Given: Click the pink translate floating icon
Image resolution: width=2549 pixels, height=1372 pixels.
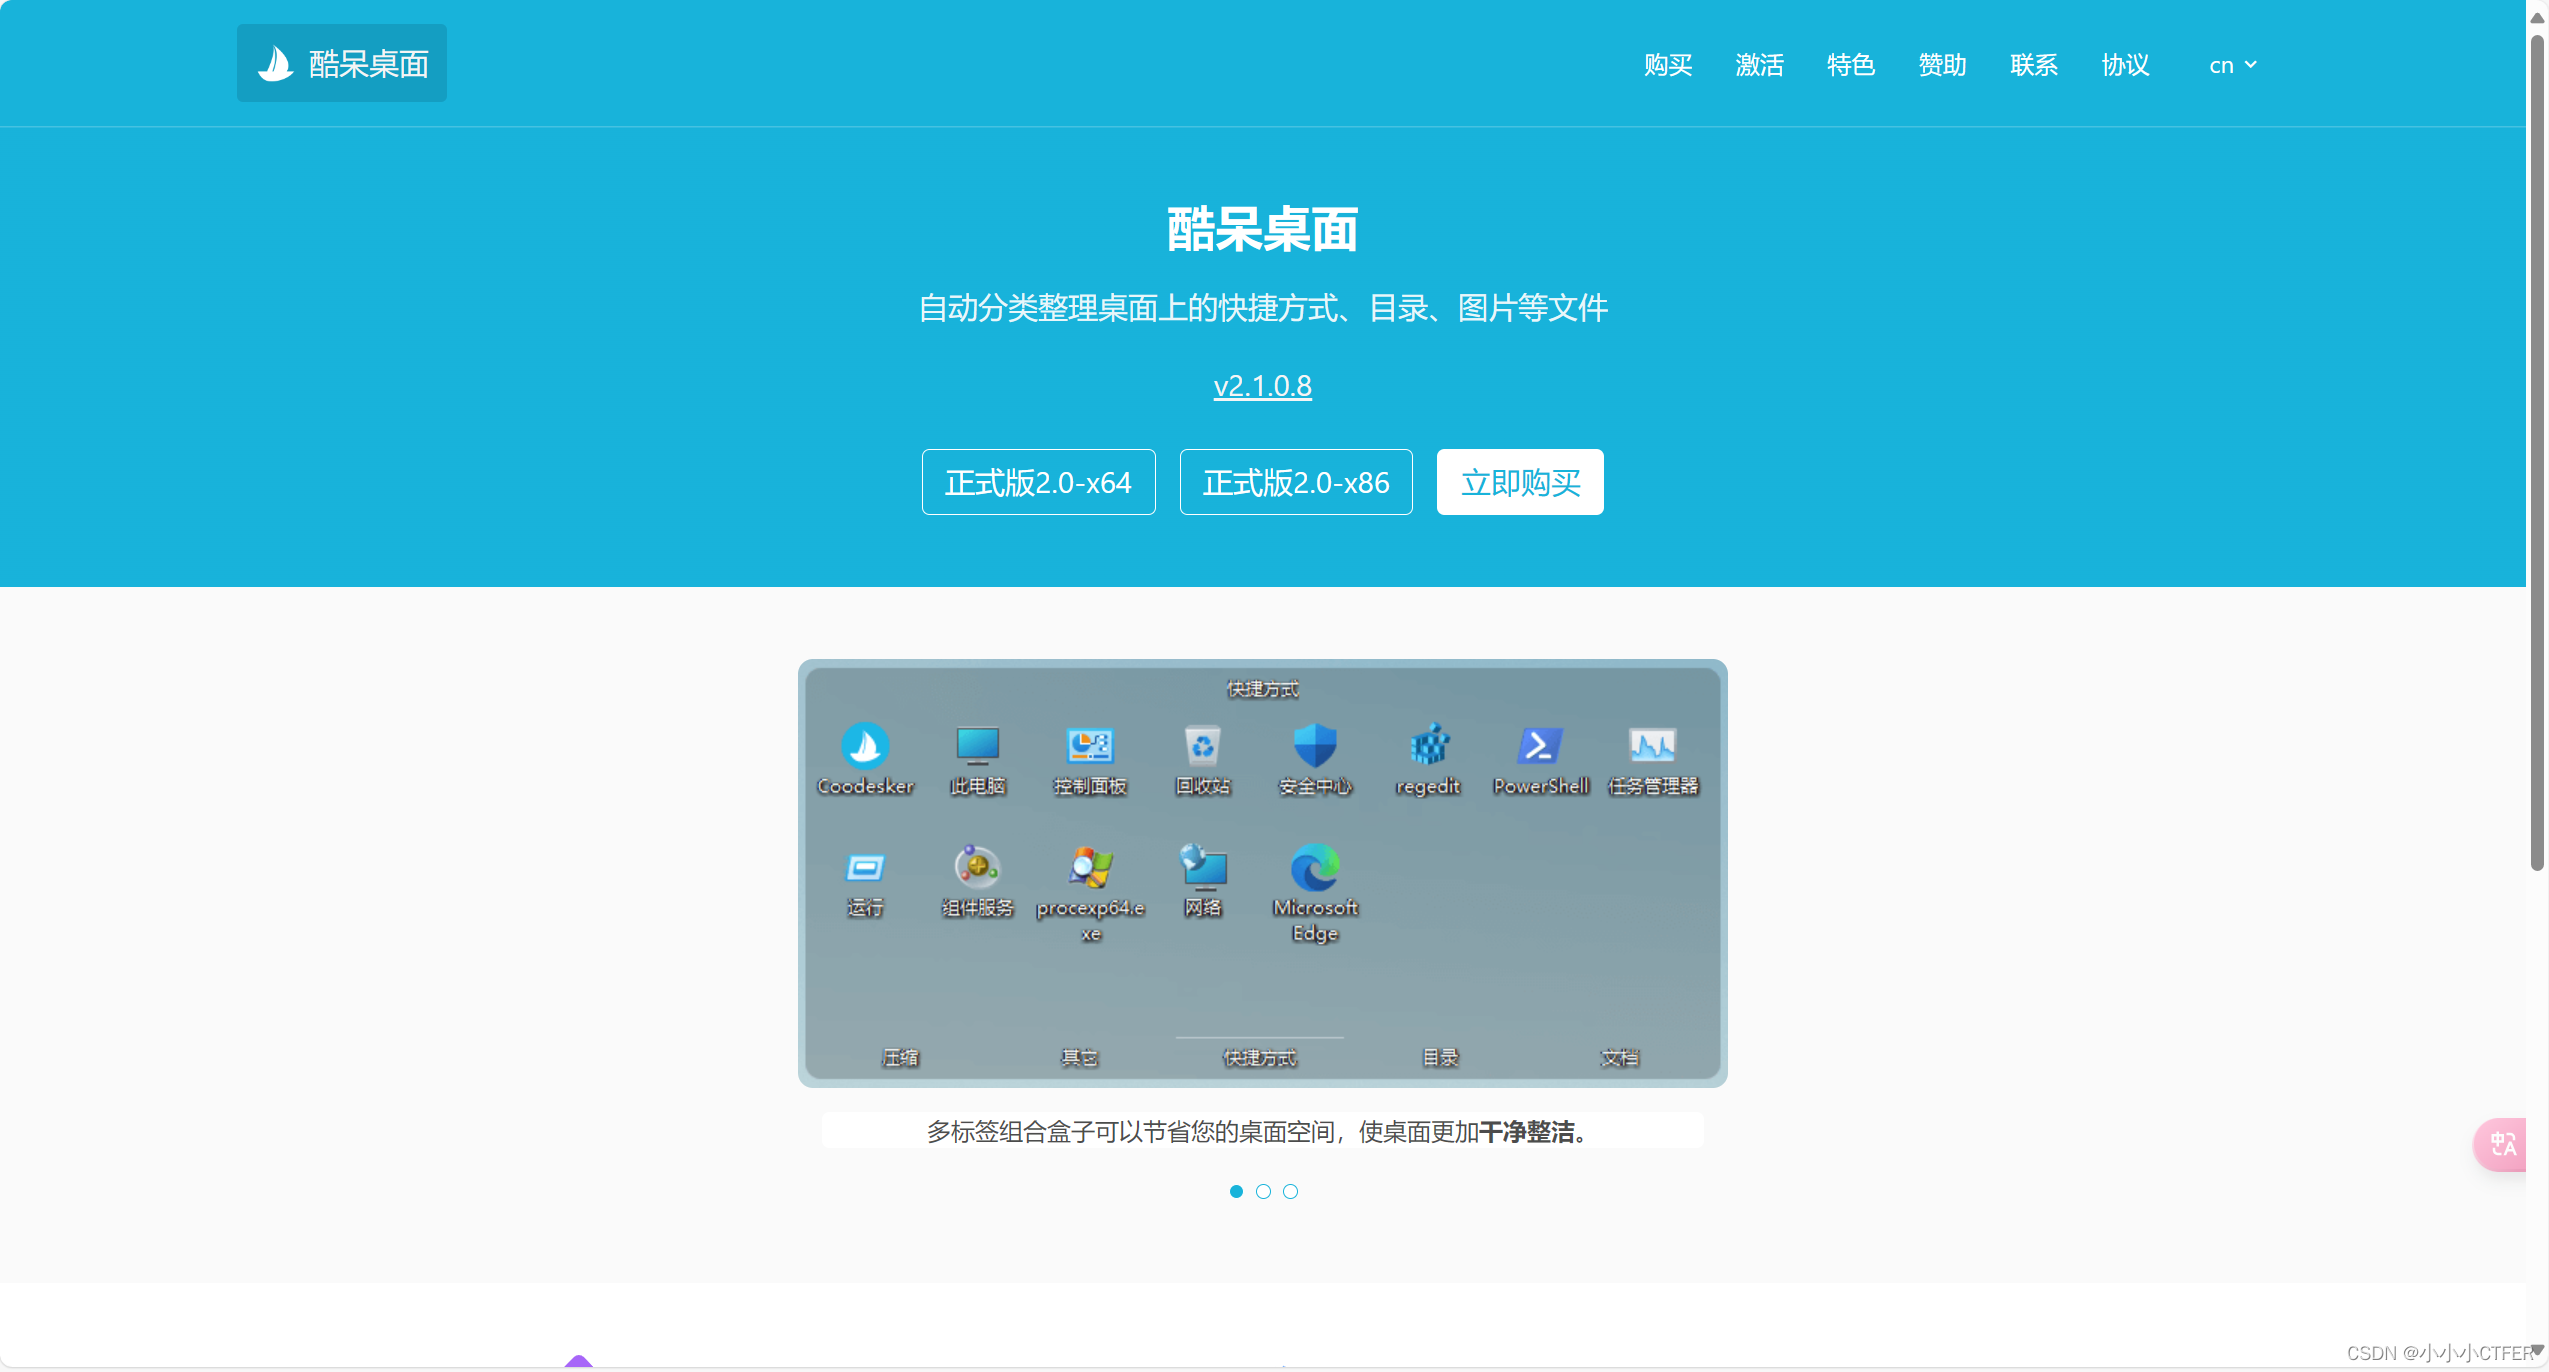Looking at the screenshot, I should point(2502,1143).
